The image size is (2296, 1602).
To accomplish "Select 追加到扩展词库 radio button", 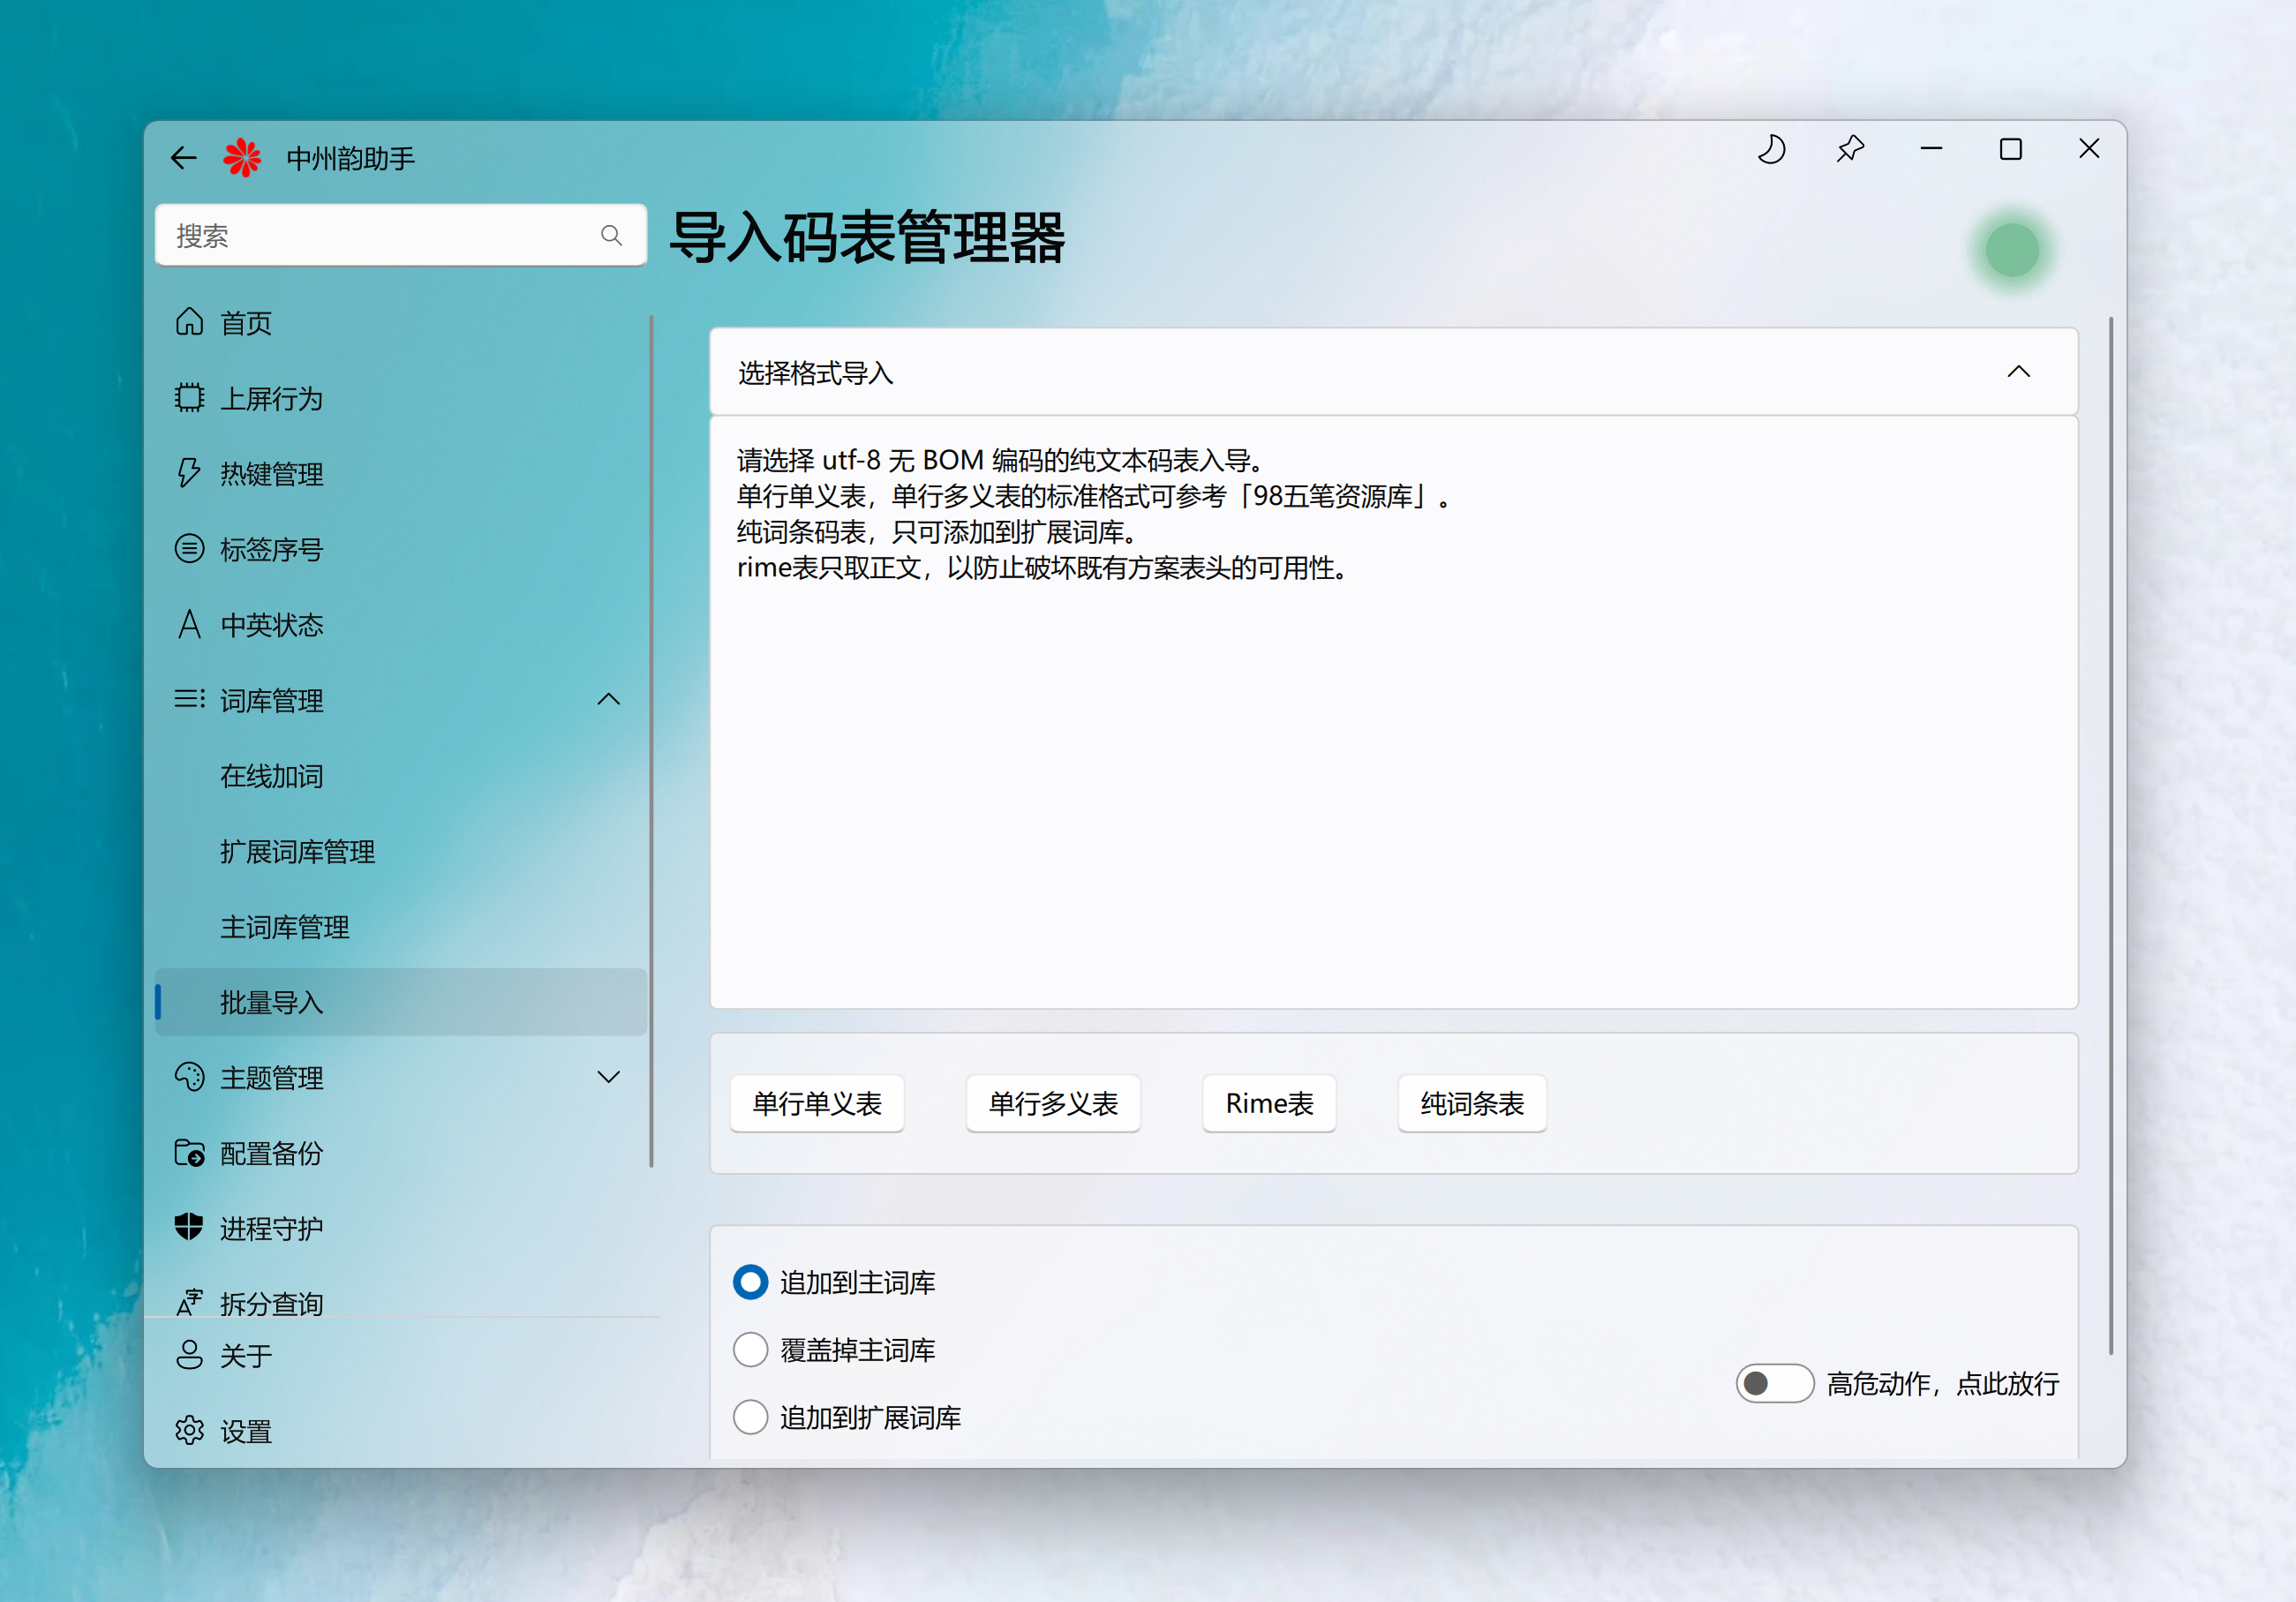I will [750, 1416].
